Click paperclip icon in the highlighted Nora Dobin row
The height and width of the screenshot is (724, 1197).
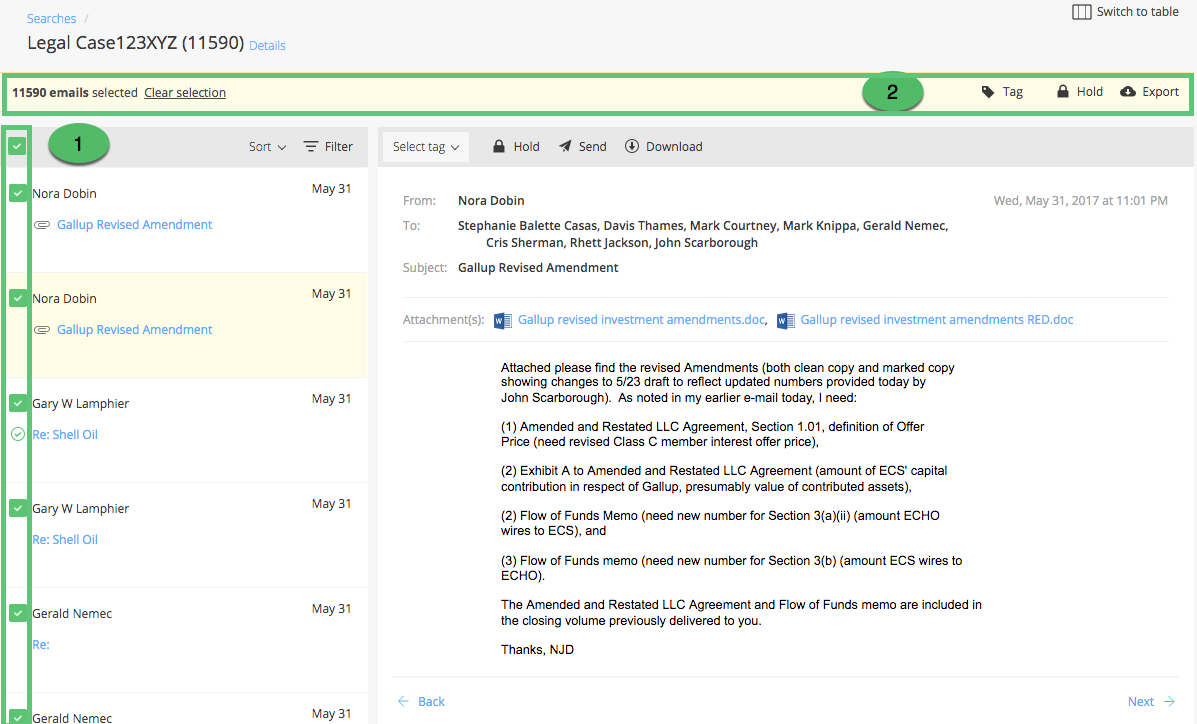42,330
